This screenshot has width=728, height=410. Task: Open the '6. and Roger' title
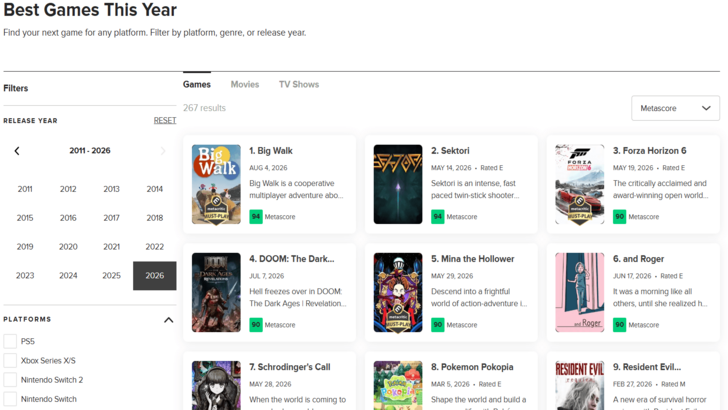(638, 259)
